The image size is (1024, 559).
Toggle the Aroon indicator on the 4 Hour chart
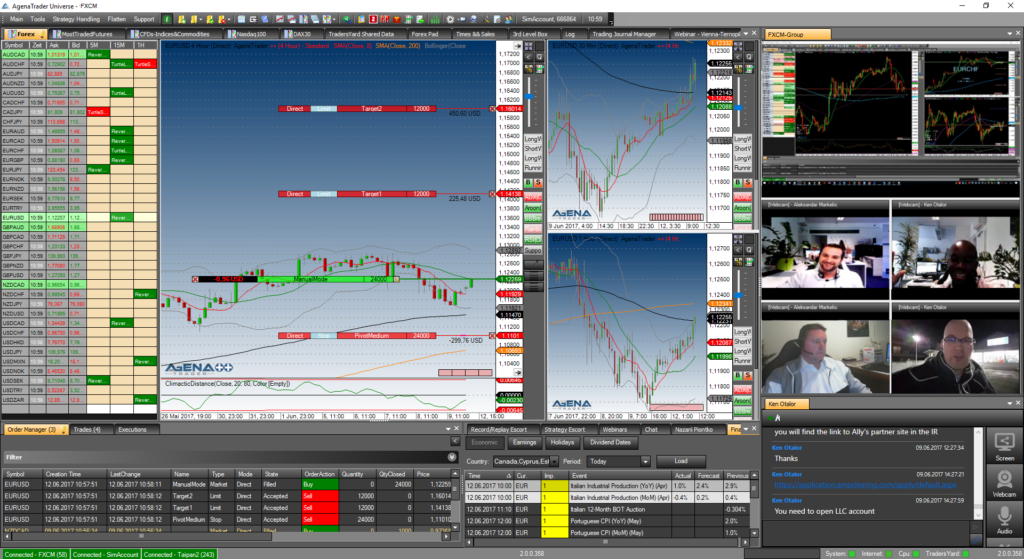(534, 208)
